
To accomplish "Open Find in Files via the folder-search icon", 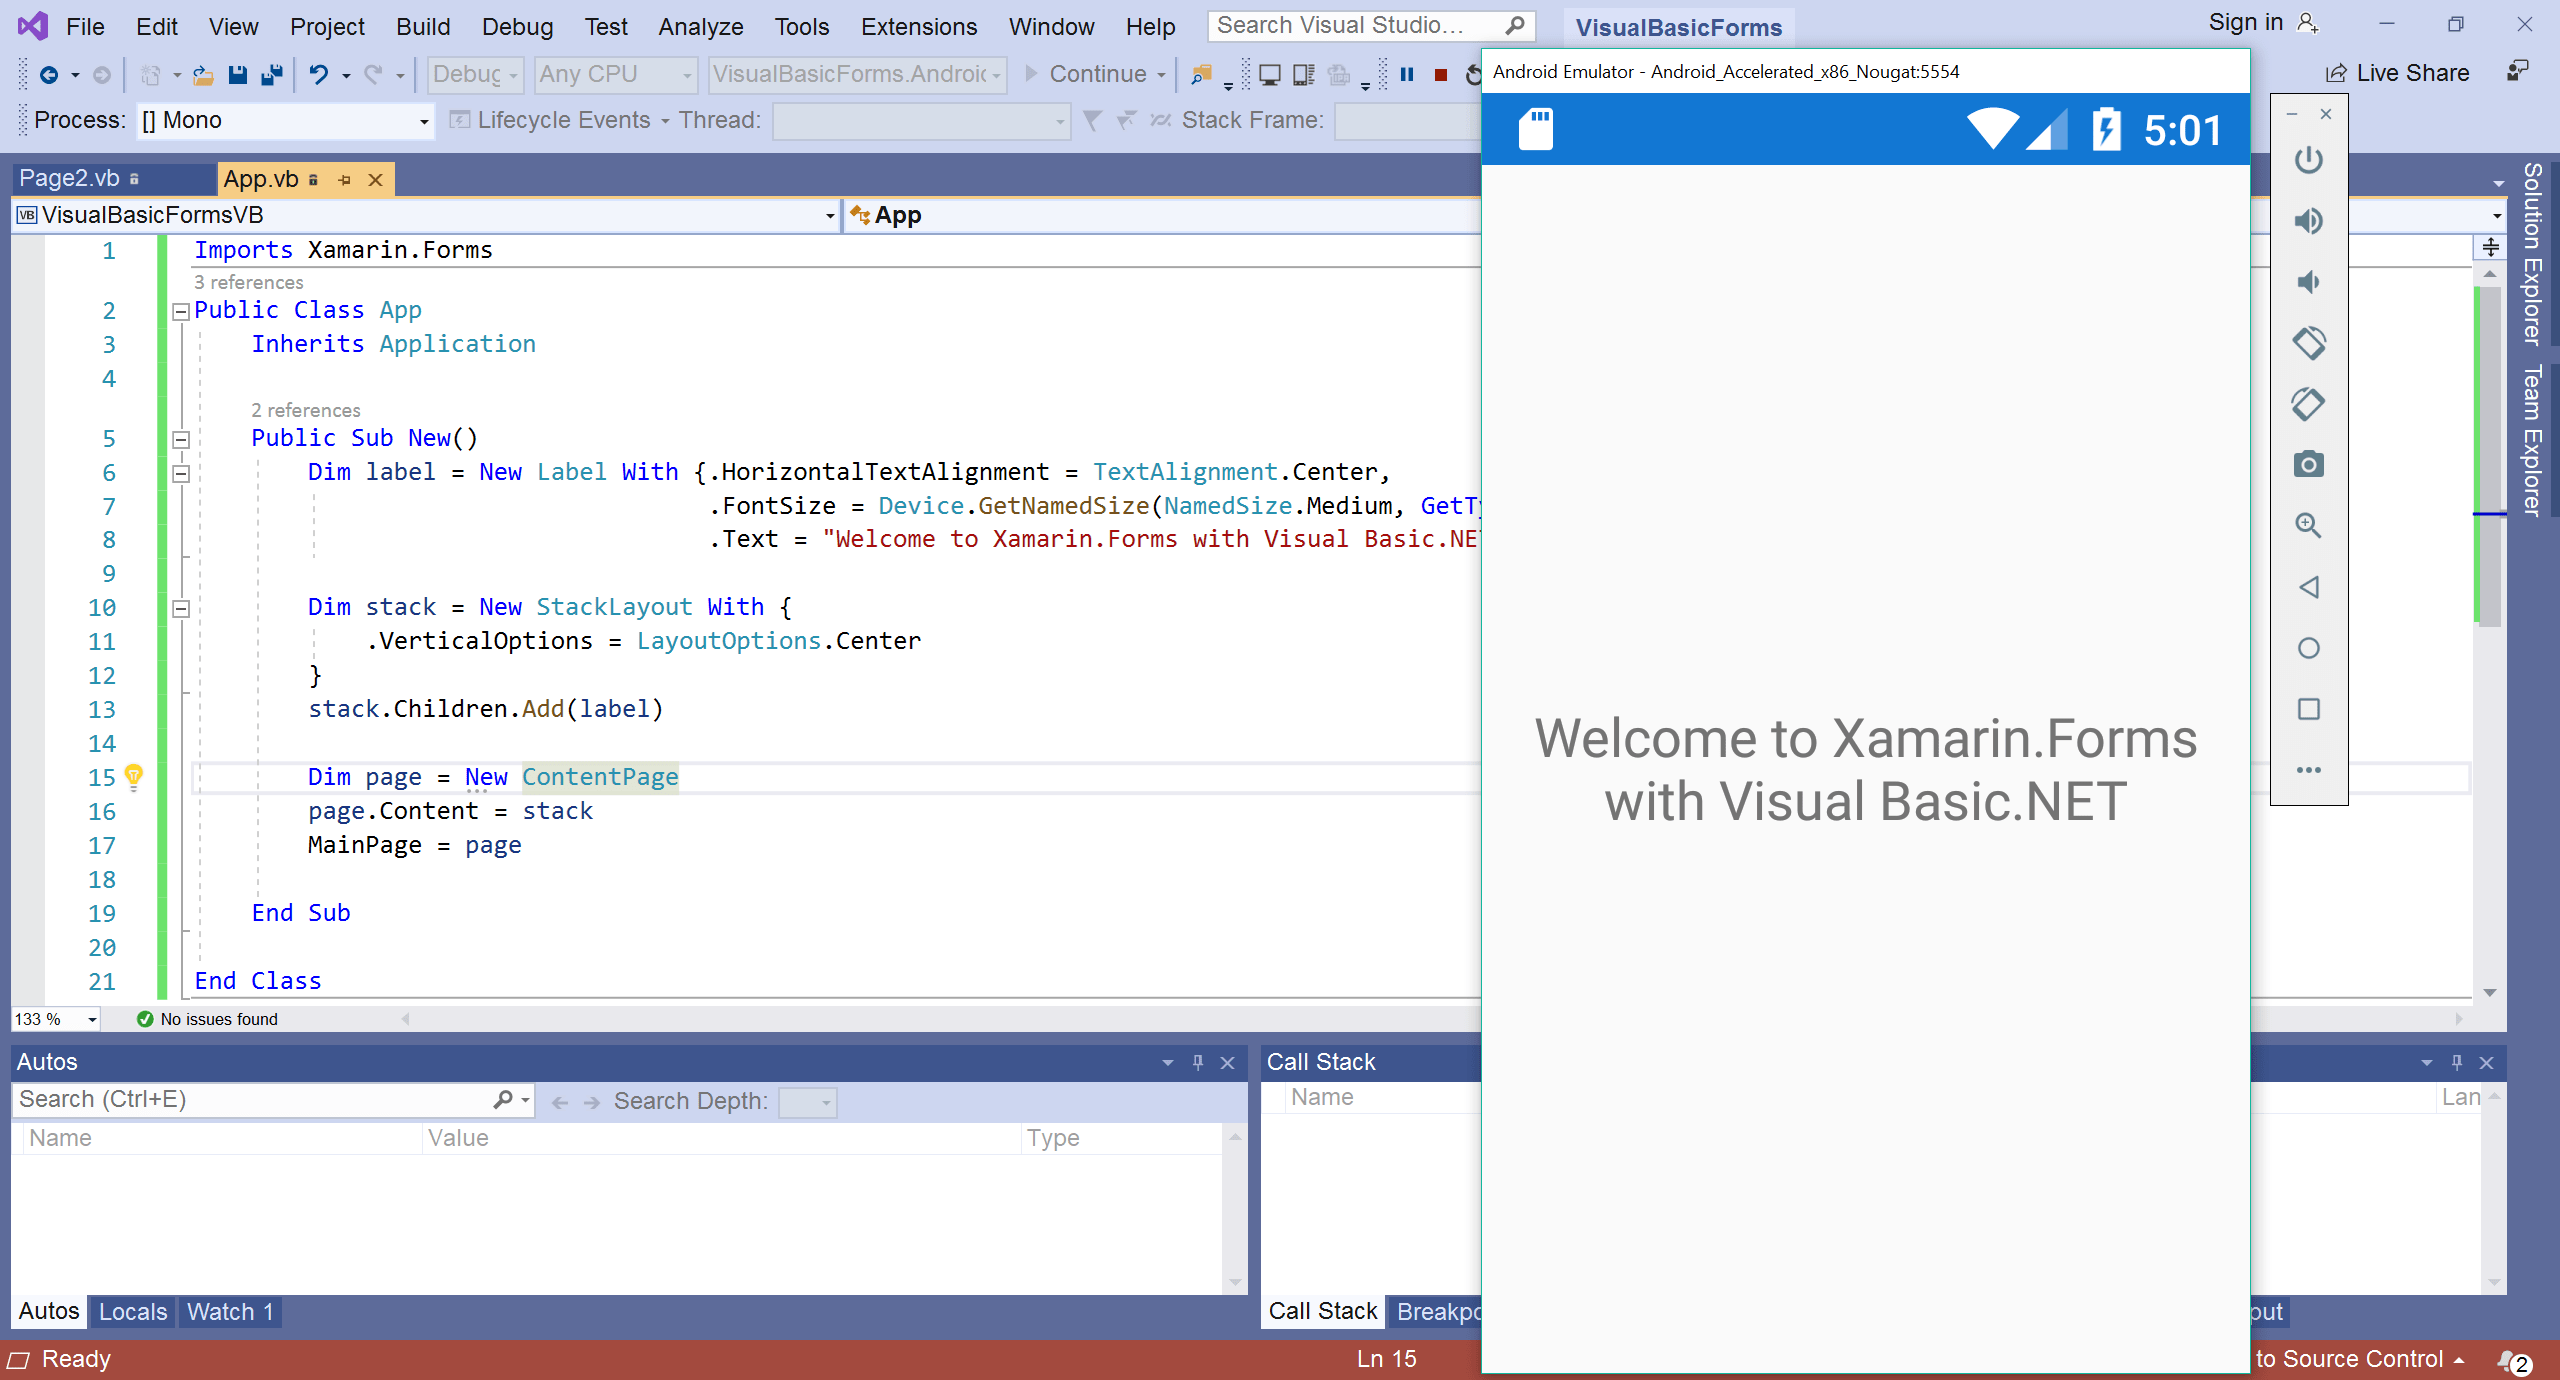I will coord(1202,74).
